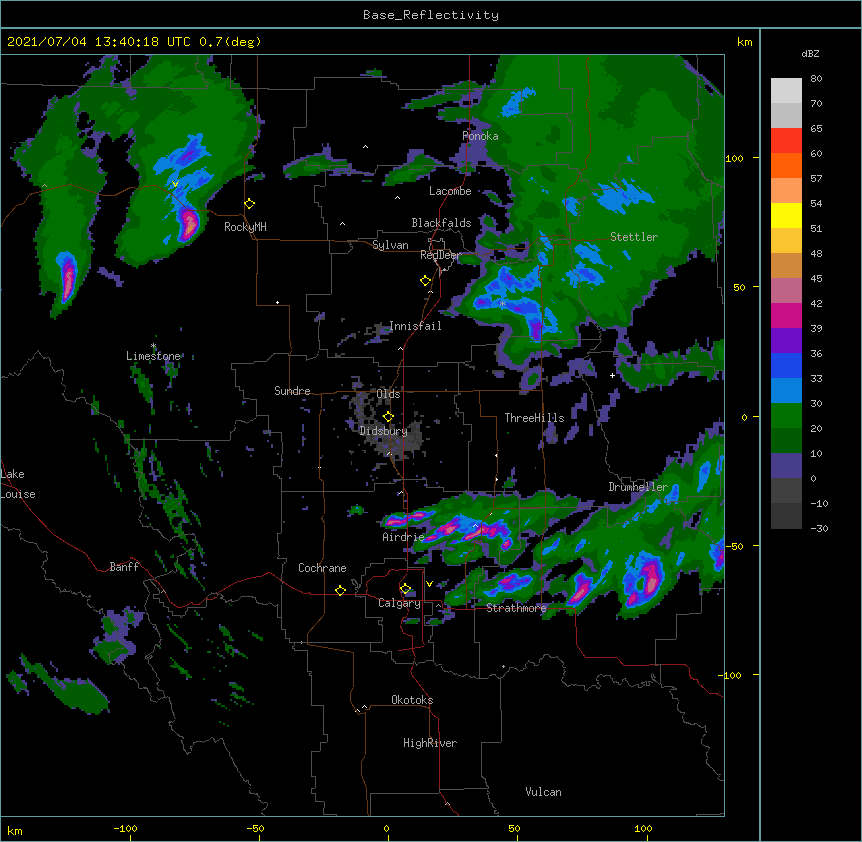Click the Olds city label
Screen dimensions: 862x842
coord(388,394)
